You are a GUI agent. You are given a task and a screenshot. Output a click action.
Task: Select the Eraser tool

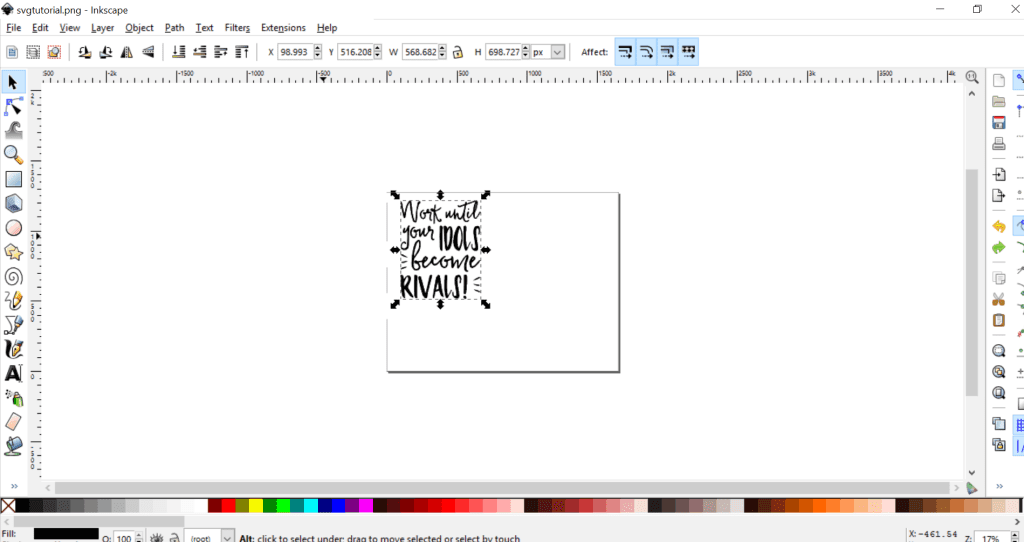click(x=13, y=421)
